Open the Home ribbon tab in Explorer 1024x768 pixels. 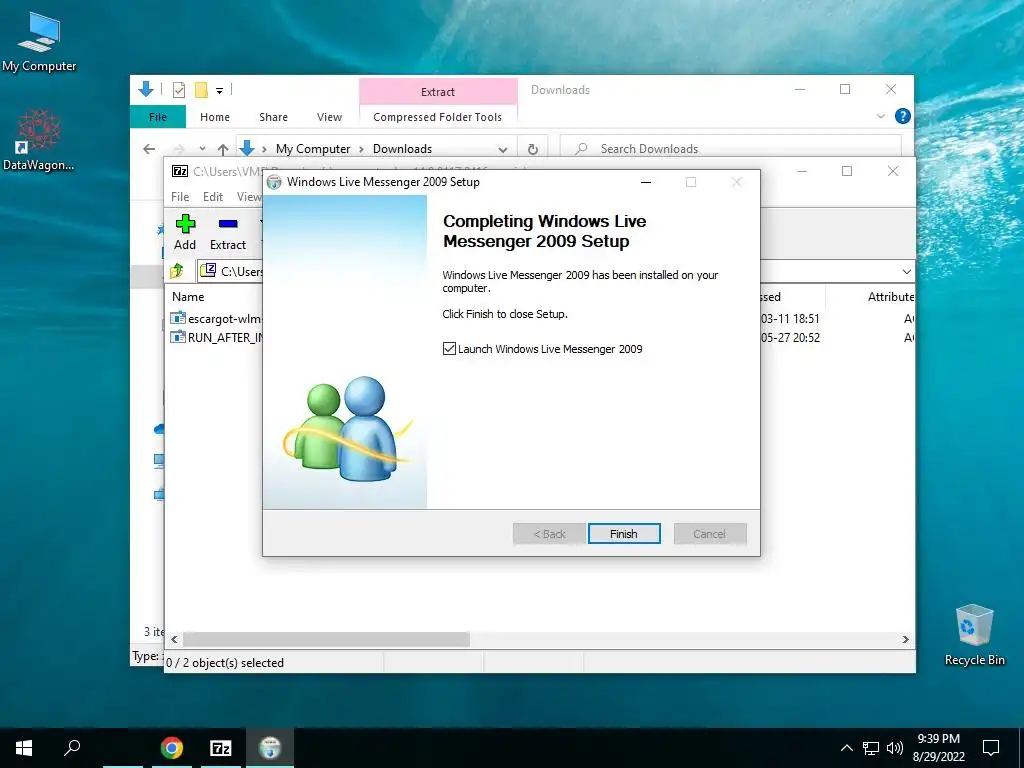(x=215, y=117)
